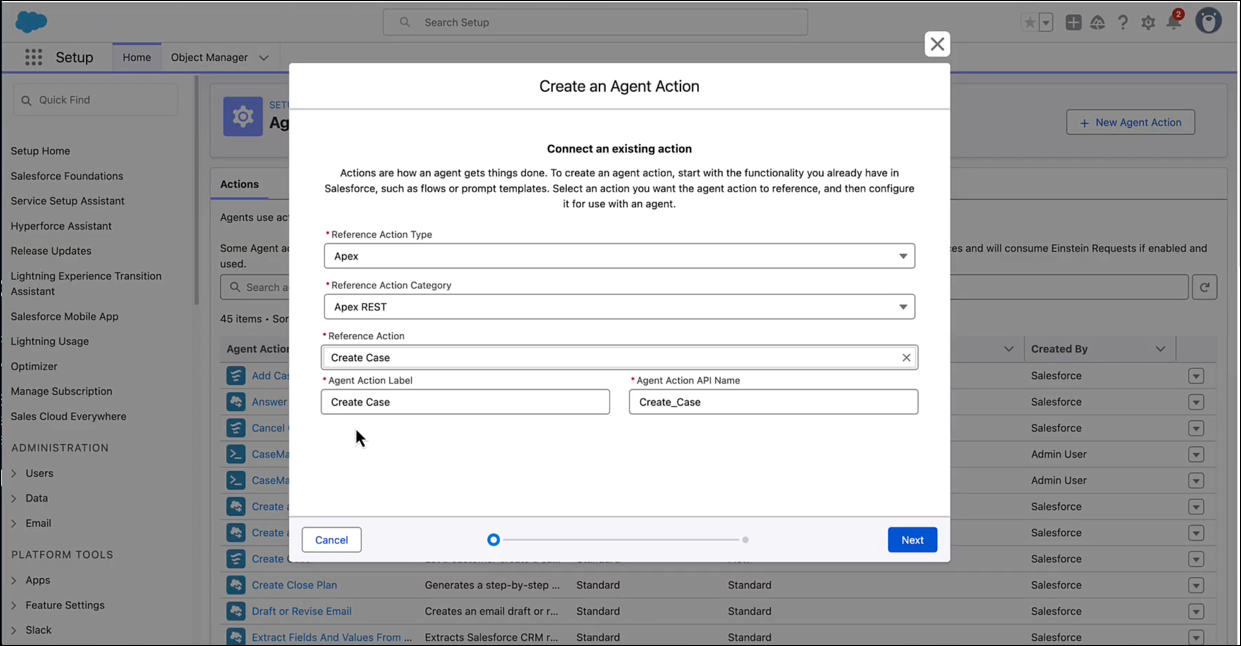Open the user profile avatar

point(1209,21)
